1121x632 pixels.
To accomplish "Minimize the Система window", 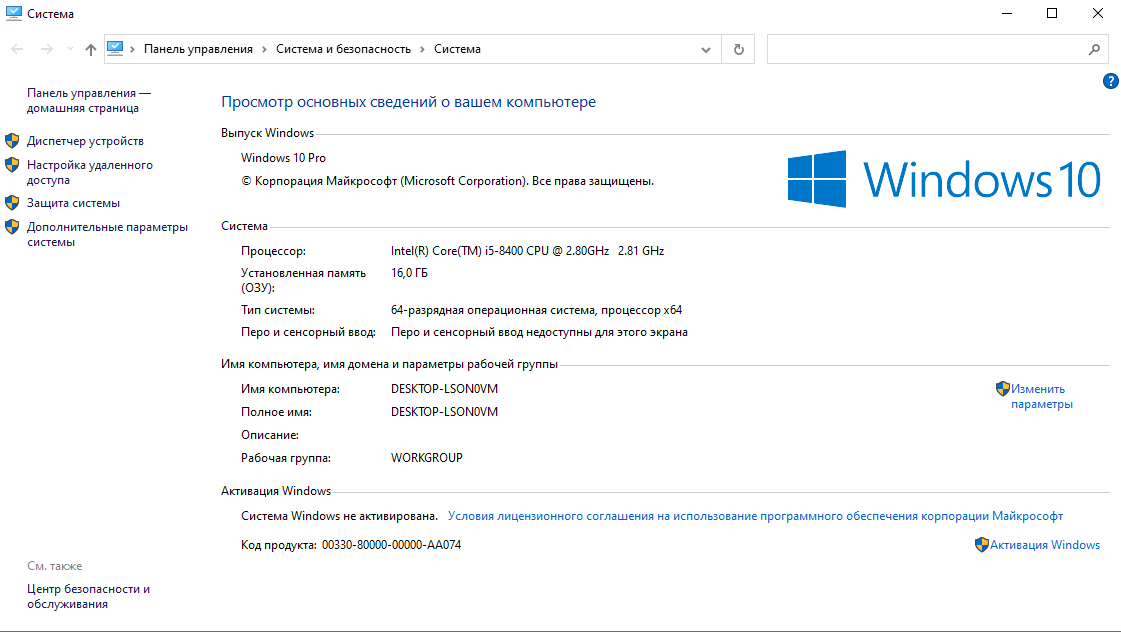I will [1007, 14].
